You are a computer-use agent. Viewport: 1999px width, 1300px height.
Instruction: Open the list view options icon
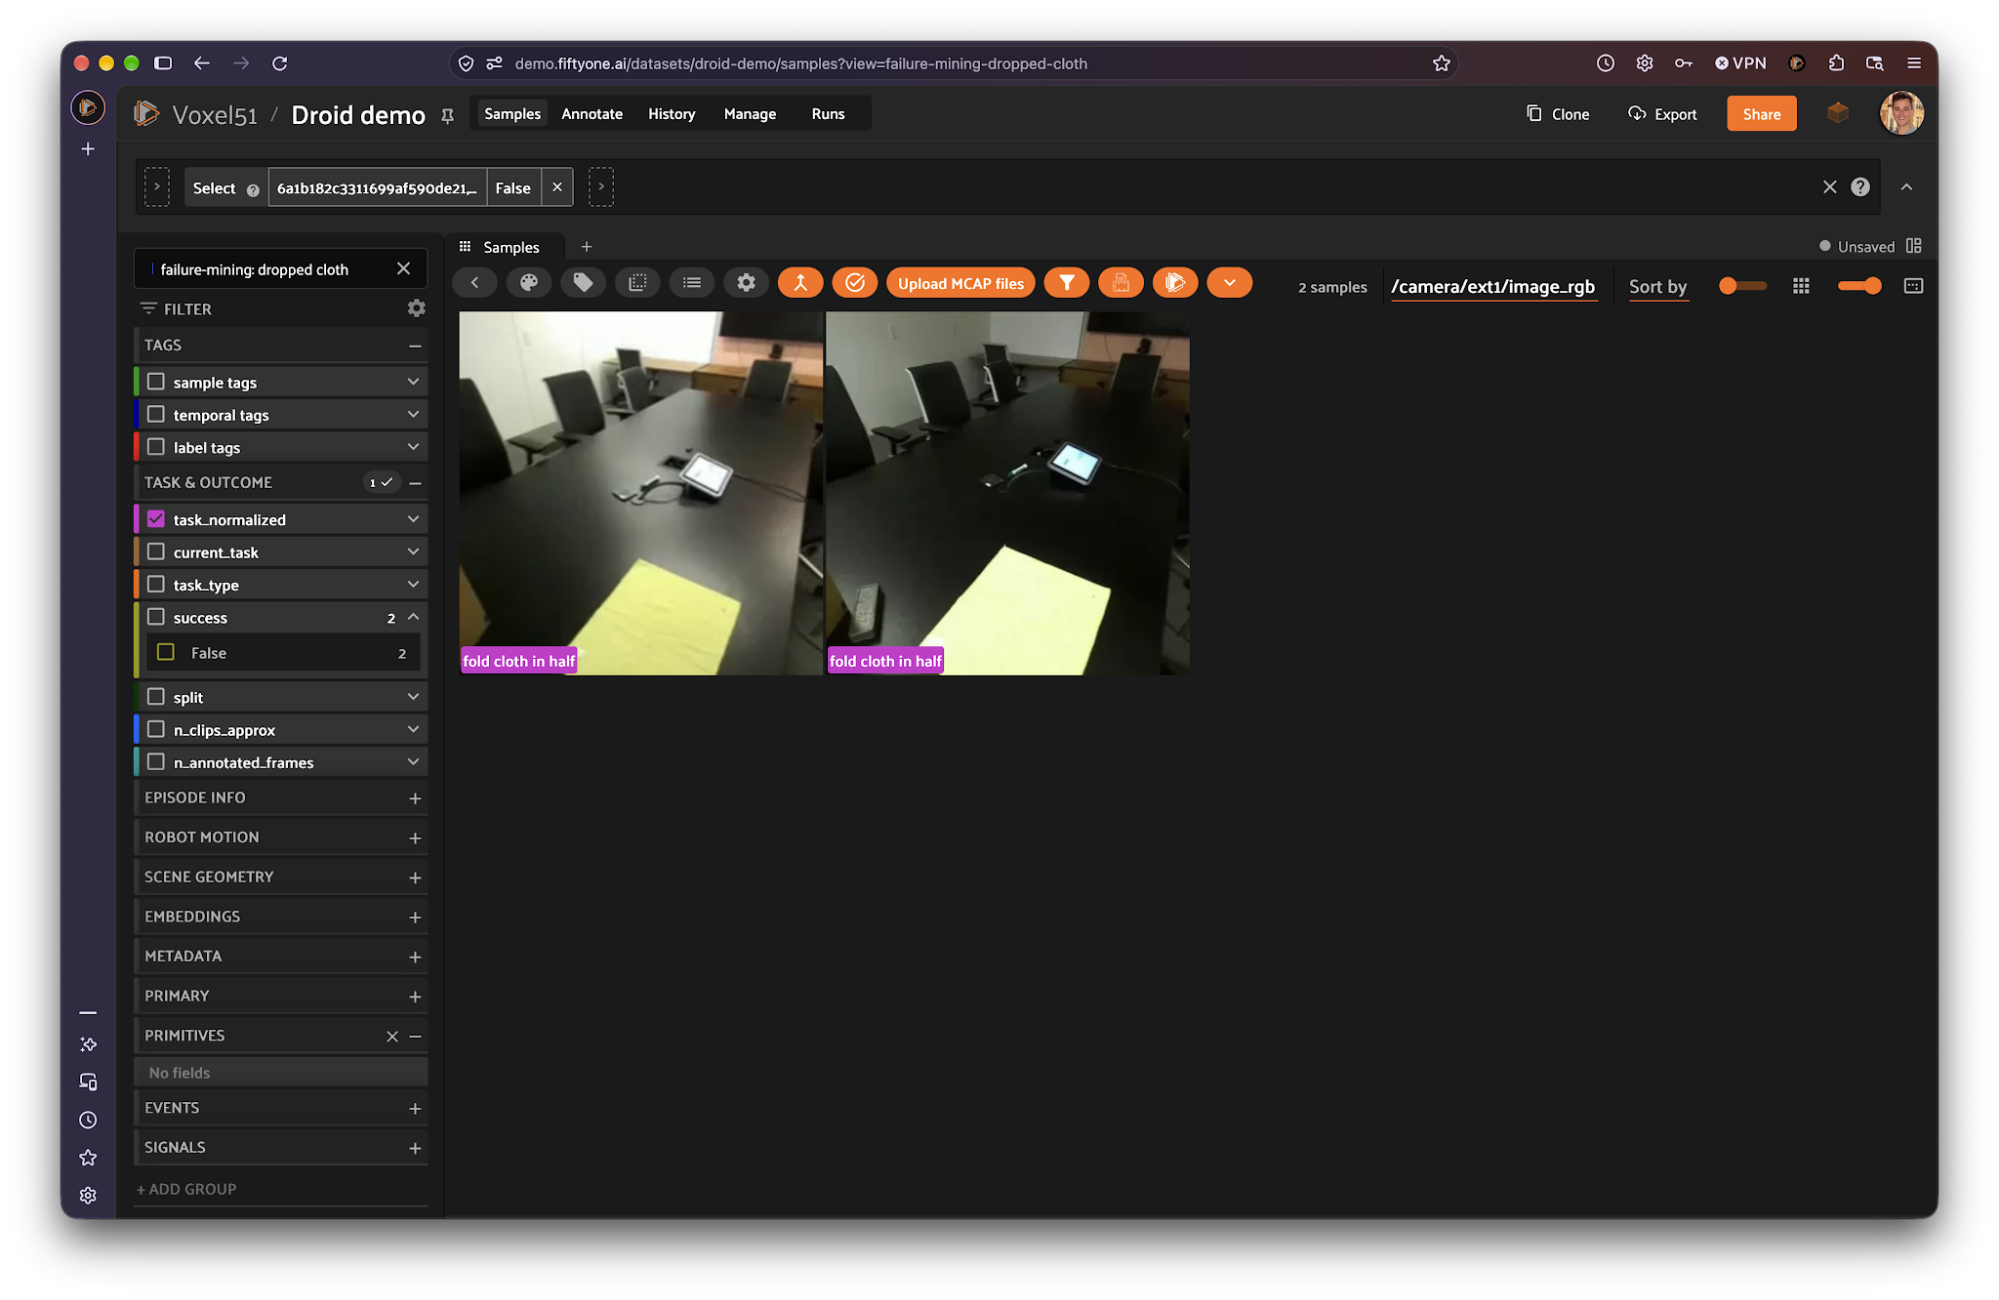coord(692,283)
